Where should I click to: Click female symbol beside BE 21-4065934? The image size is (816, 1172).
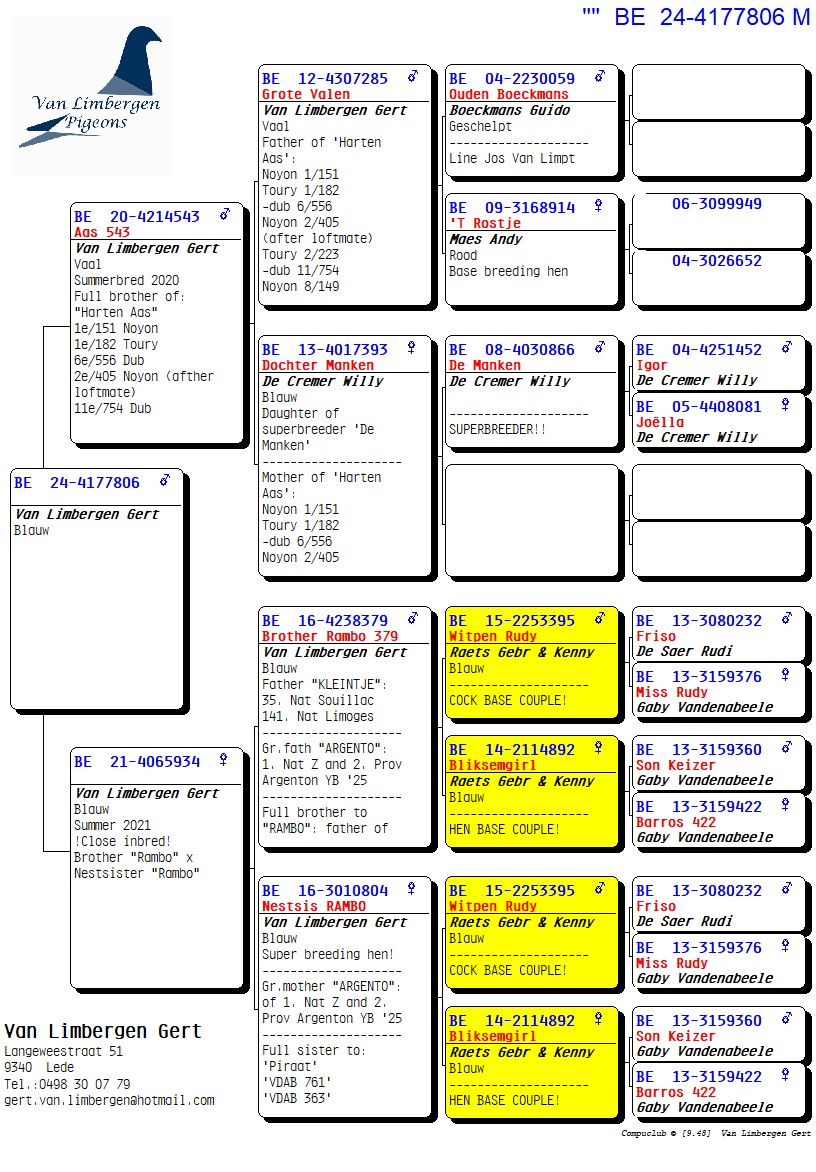(x=223, y=760)
